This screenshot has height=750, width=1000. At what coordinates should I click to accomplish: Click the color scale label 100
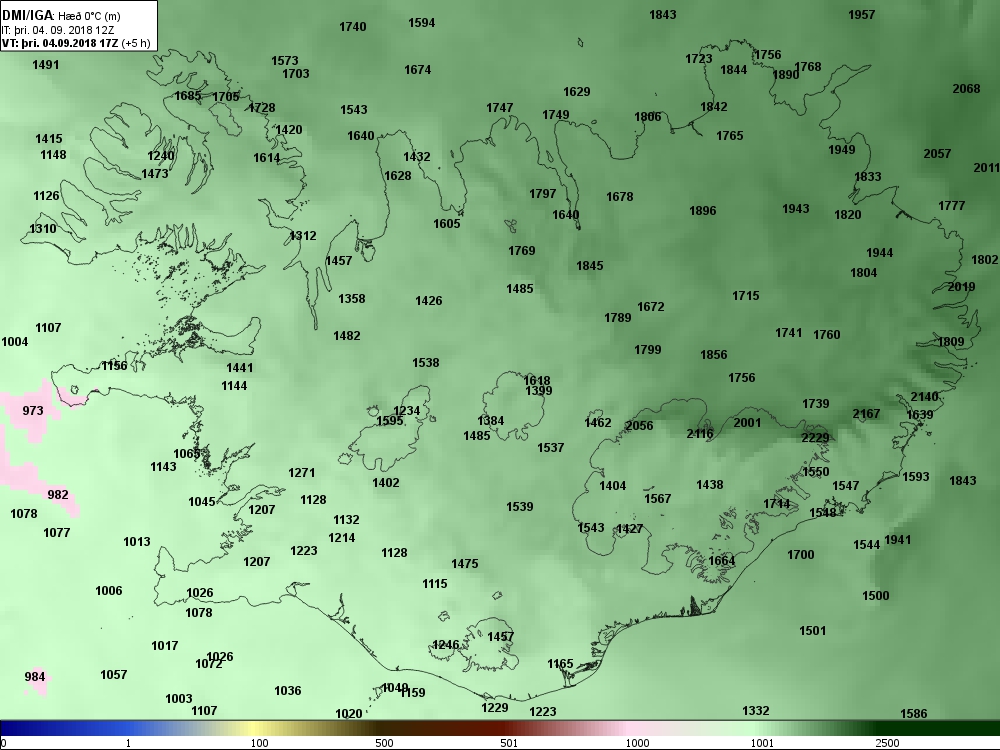(259, 743)
